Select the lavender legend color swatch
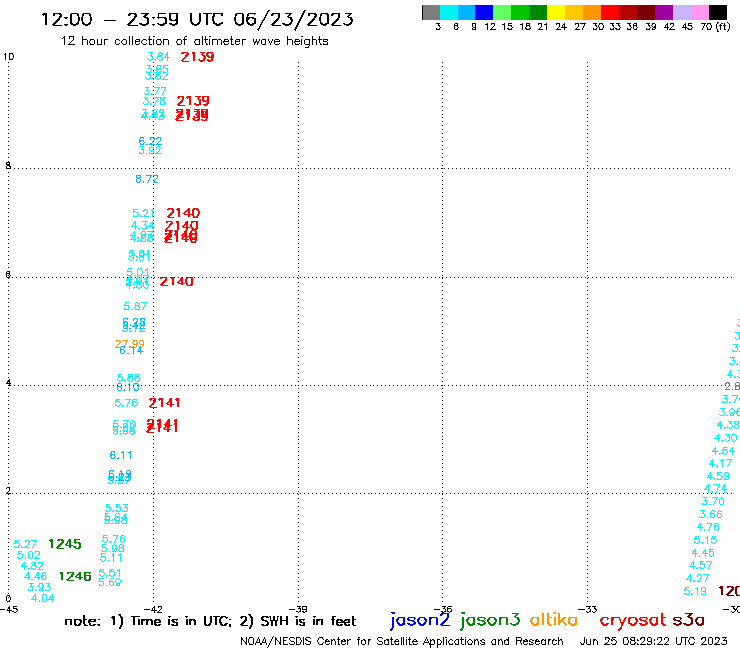Viewport: 740px width, 650px height. (682, 12)
